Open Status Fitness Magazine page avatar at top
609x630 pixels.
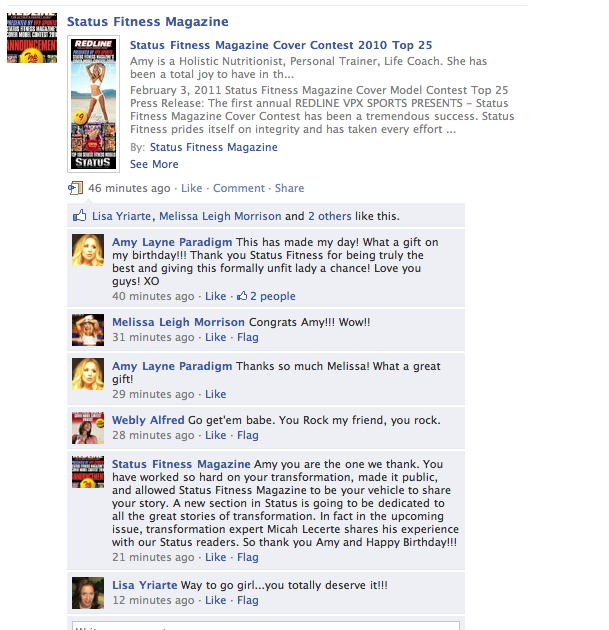tap(32, 38)
